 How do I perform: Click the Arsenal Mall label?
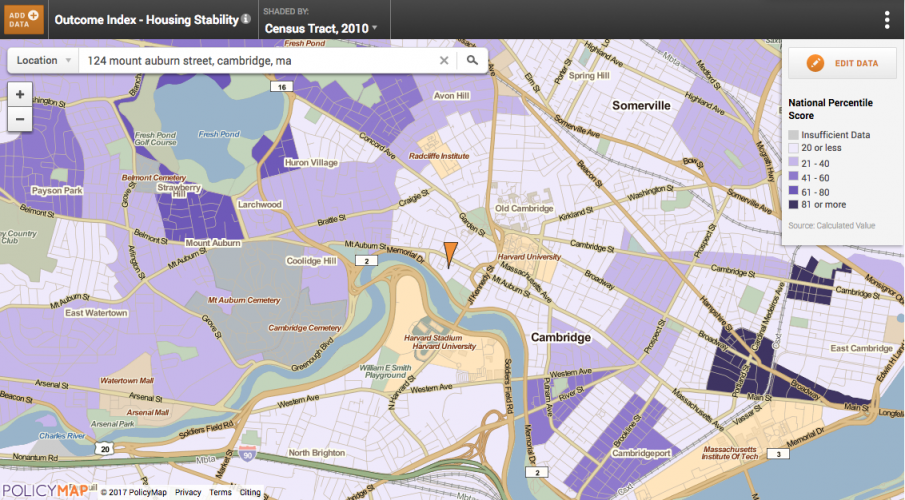click(x=148, y=412)
